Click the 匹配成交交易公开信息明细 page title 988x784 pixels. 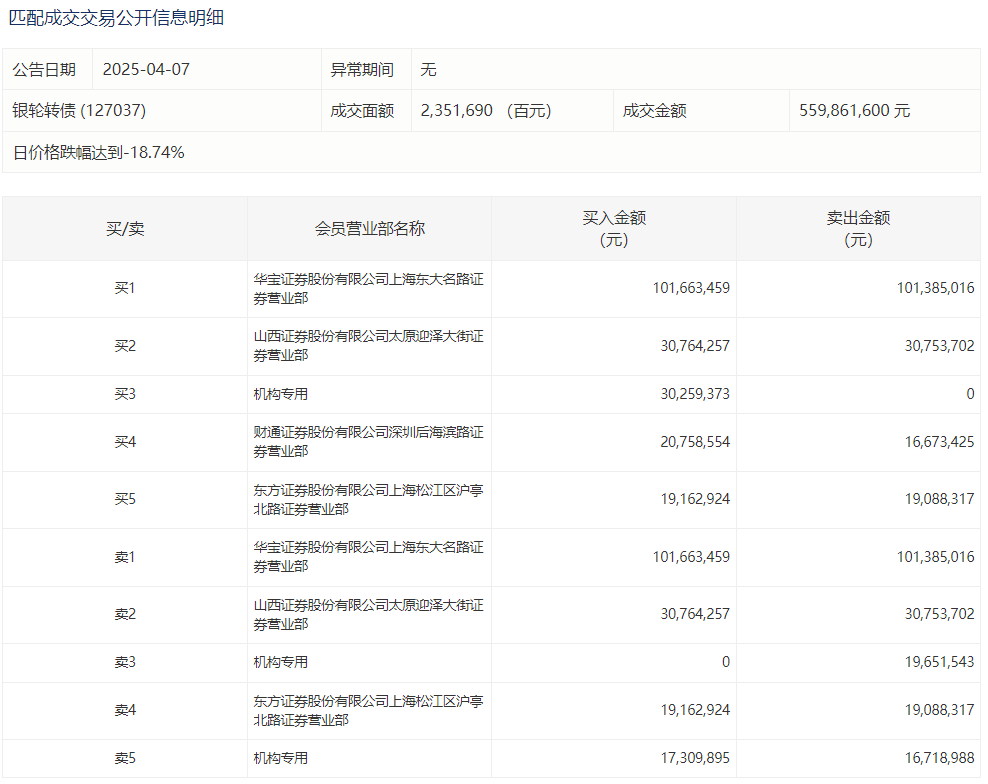coord(116,19)
